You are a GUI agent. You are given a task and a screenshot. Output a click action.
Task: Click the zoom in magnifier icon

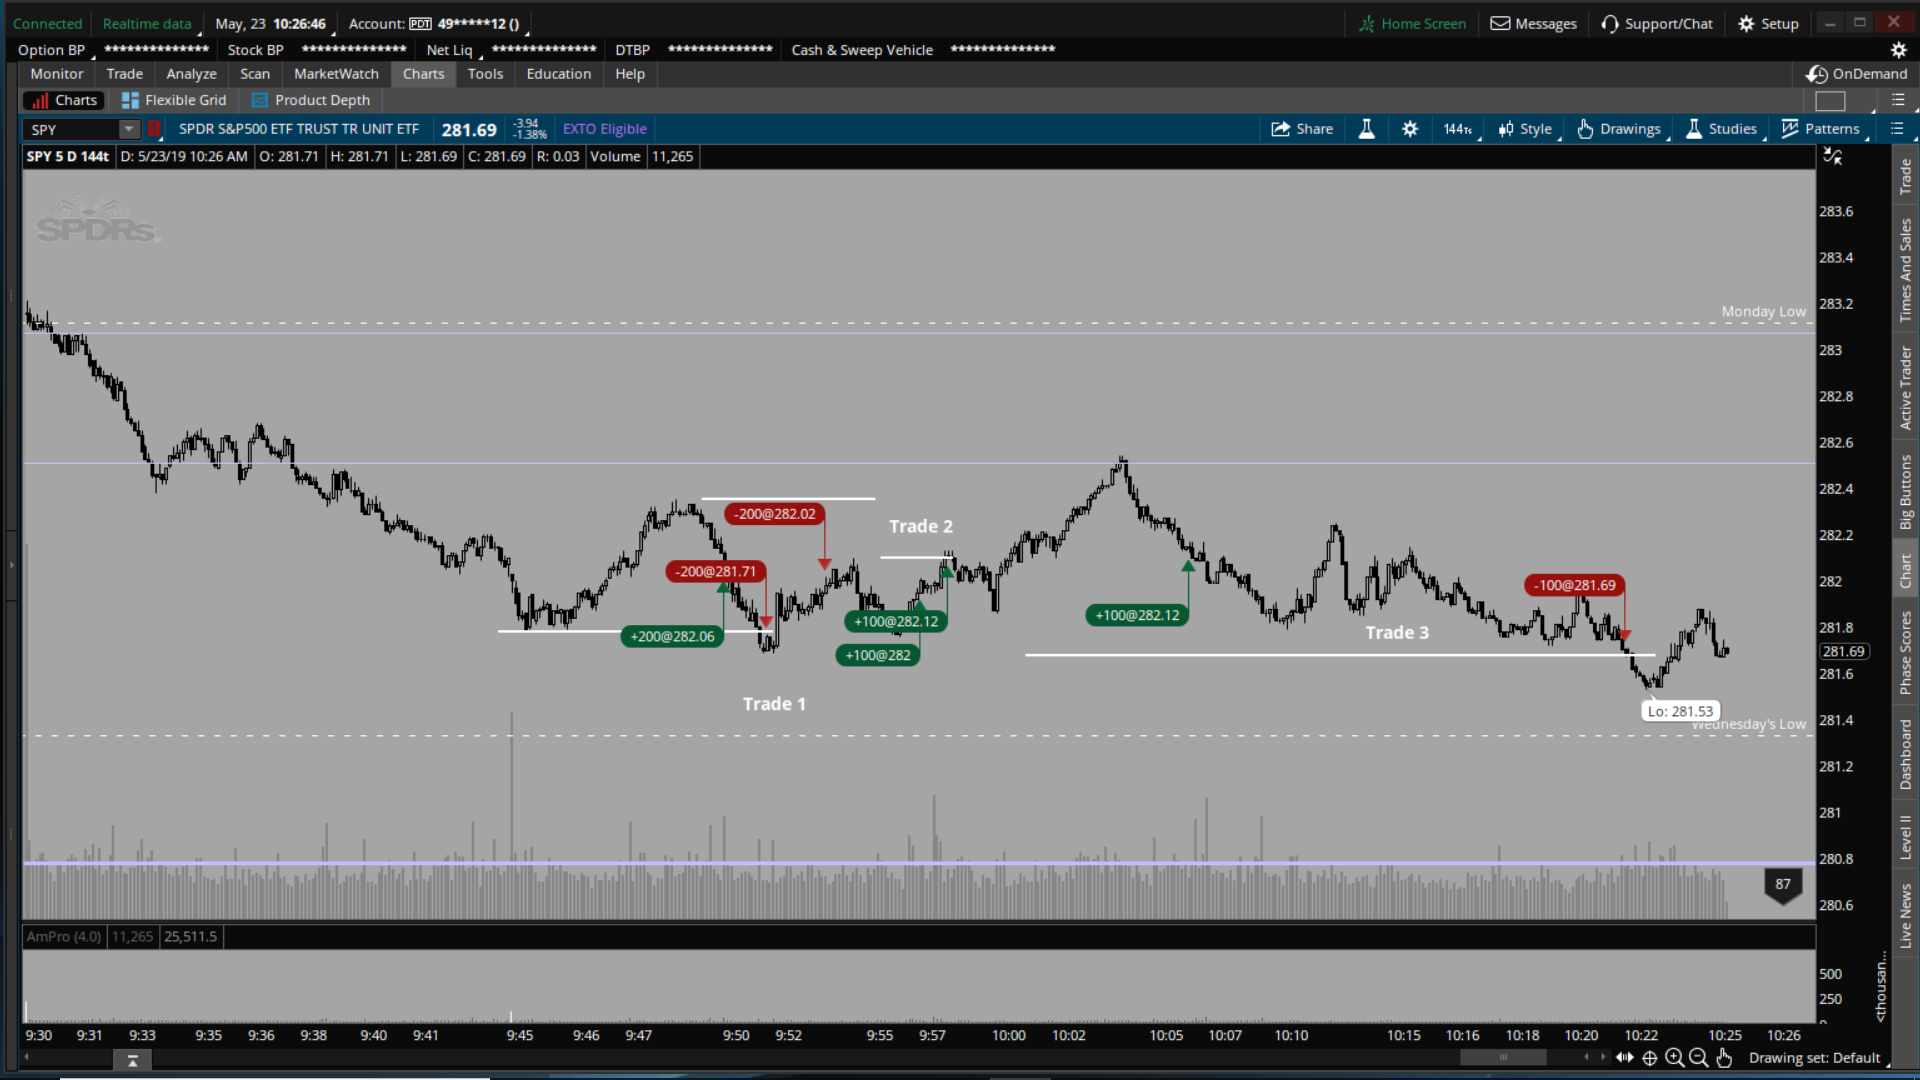pyautogui.click(x=1675, y=1058)
